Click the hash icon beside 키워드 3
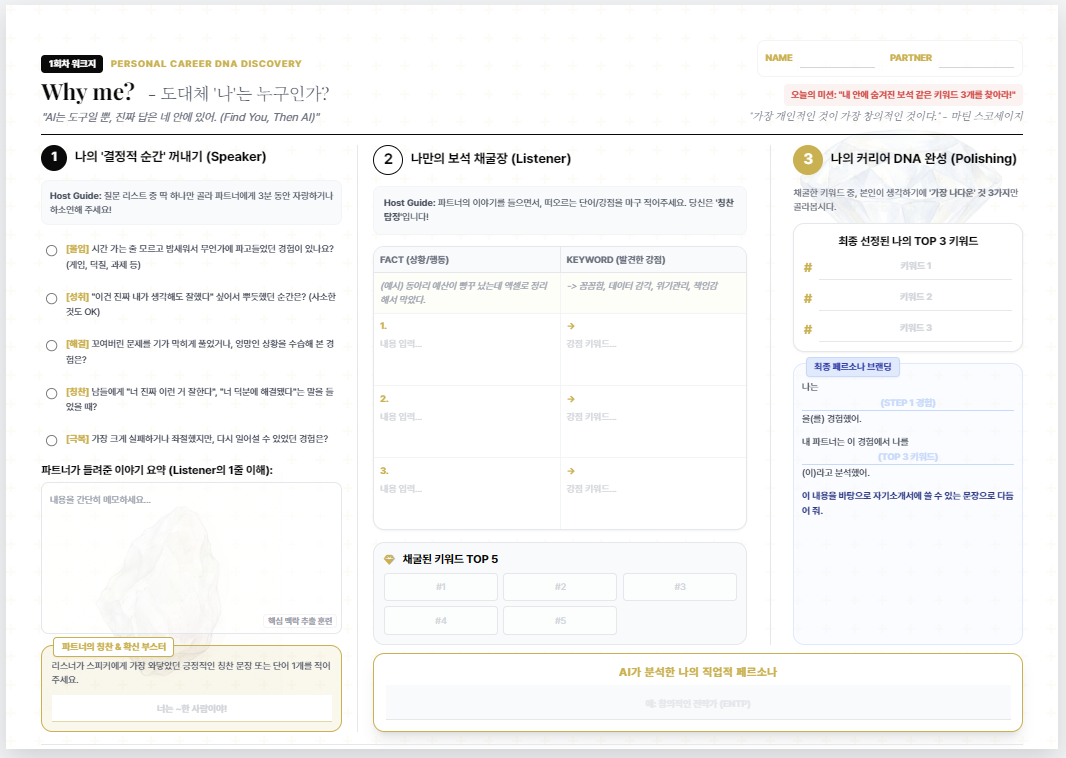 click(x=810, y=329)
